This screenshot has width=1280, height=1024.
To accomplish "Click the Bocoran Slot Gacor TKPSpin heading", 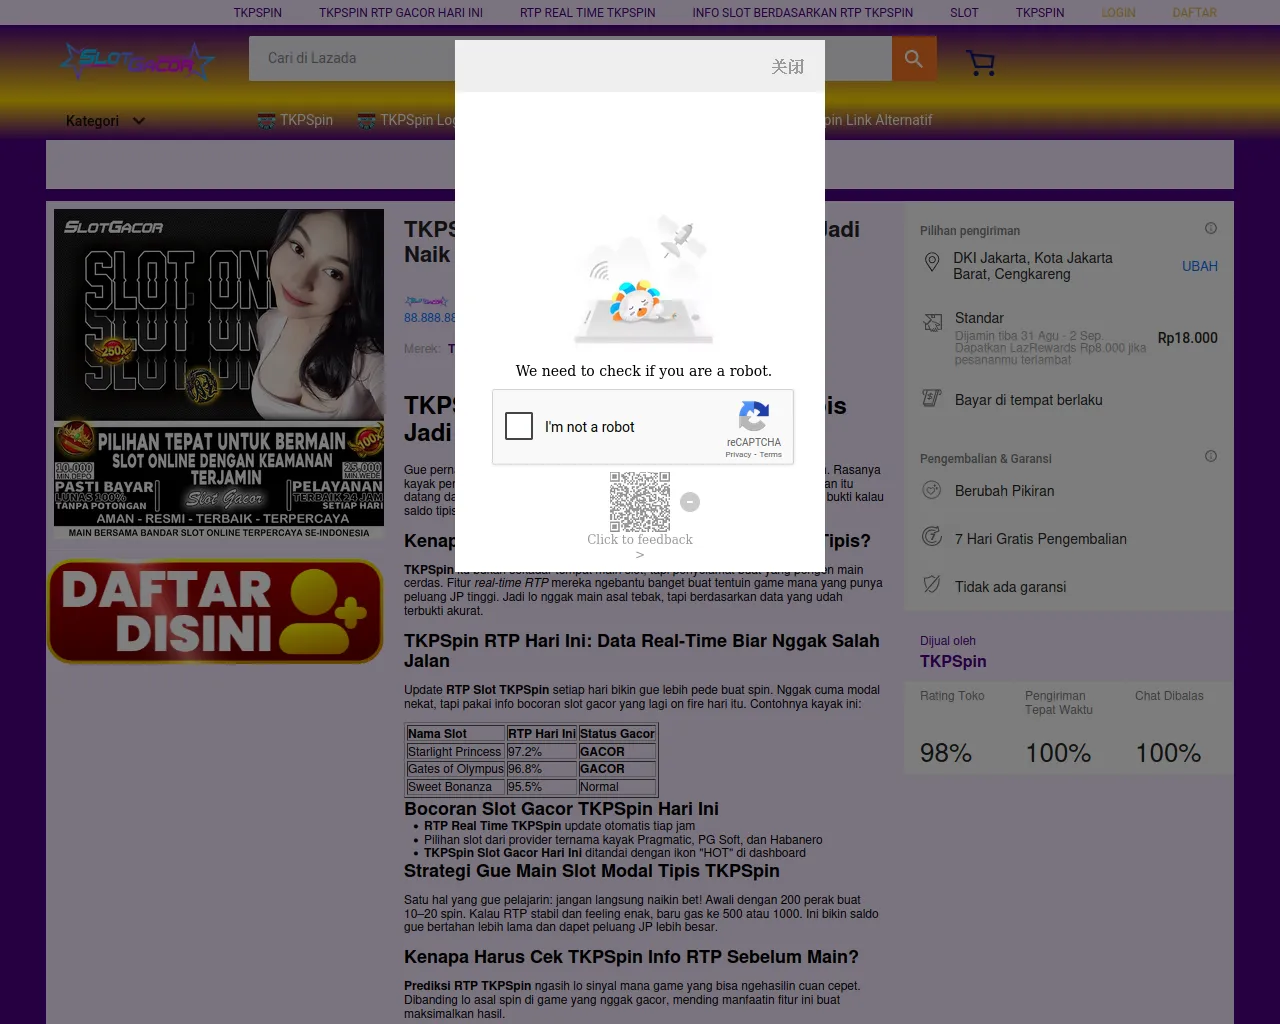I will [x=561, y=809].
